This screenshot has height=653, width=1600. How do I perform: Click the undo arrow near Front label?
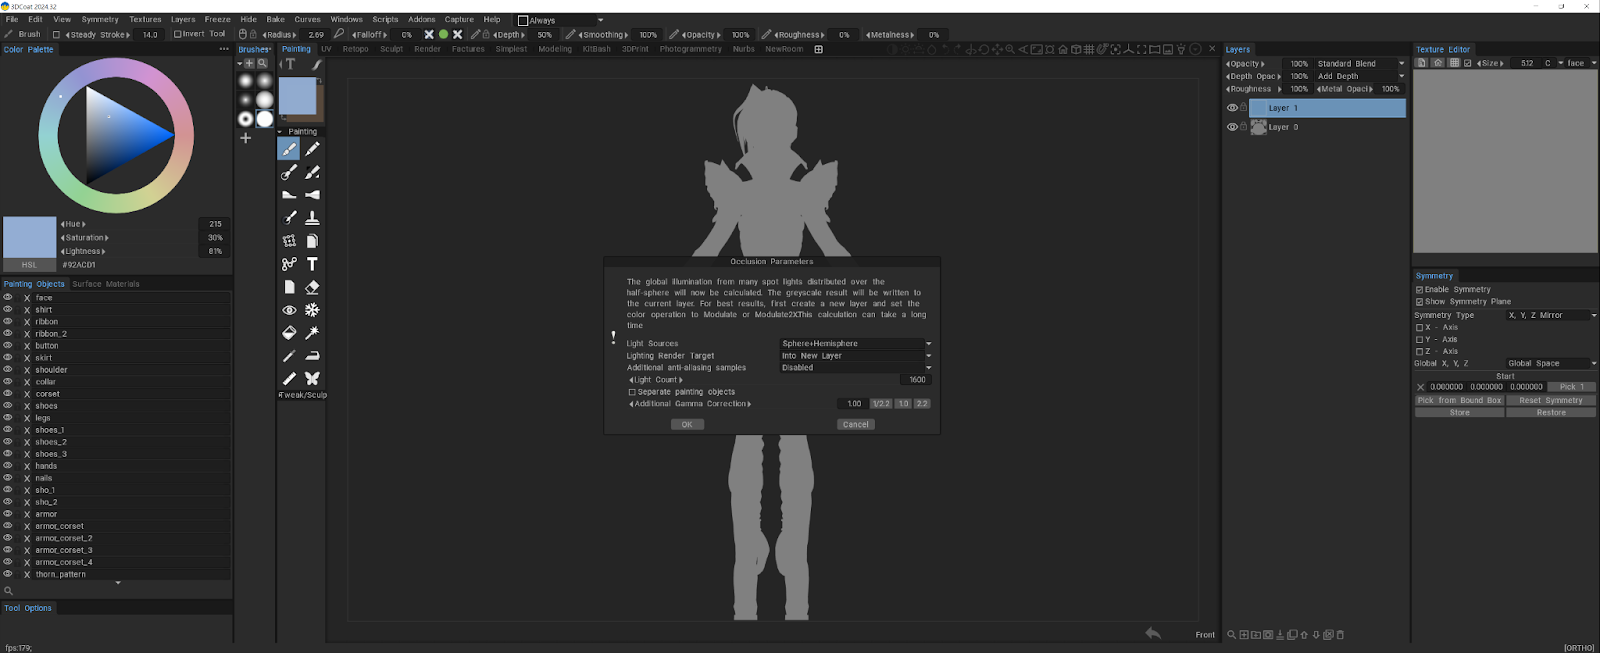(1153, 633)
